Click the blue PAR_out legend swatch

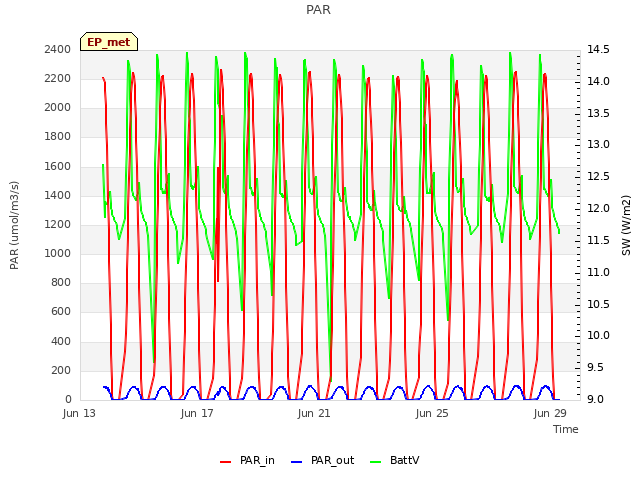tap(296, 462)
